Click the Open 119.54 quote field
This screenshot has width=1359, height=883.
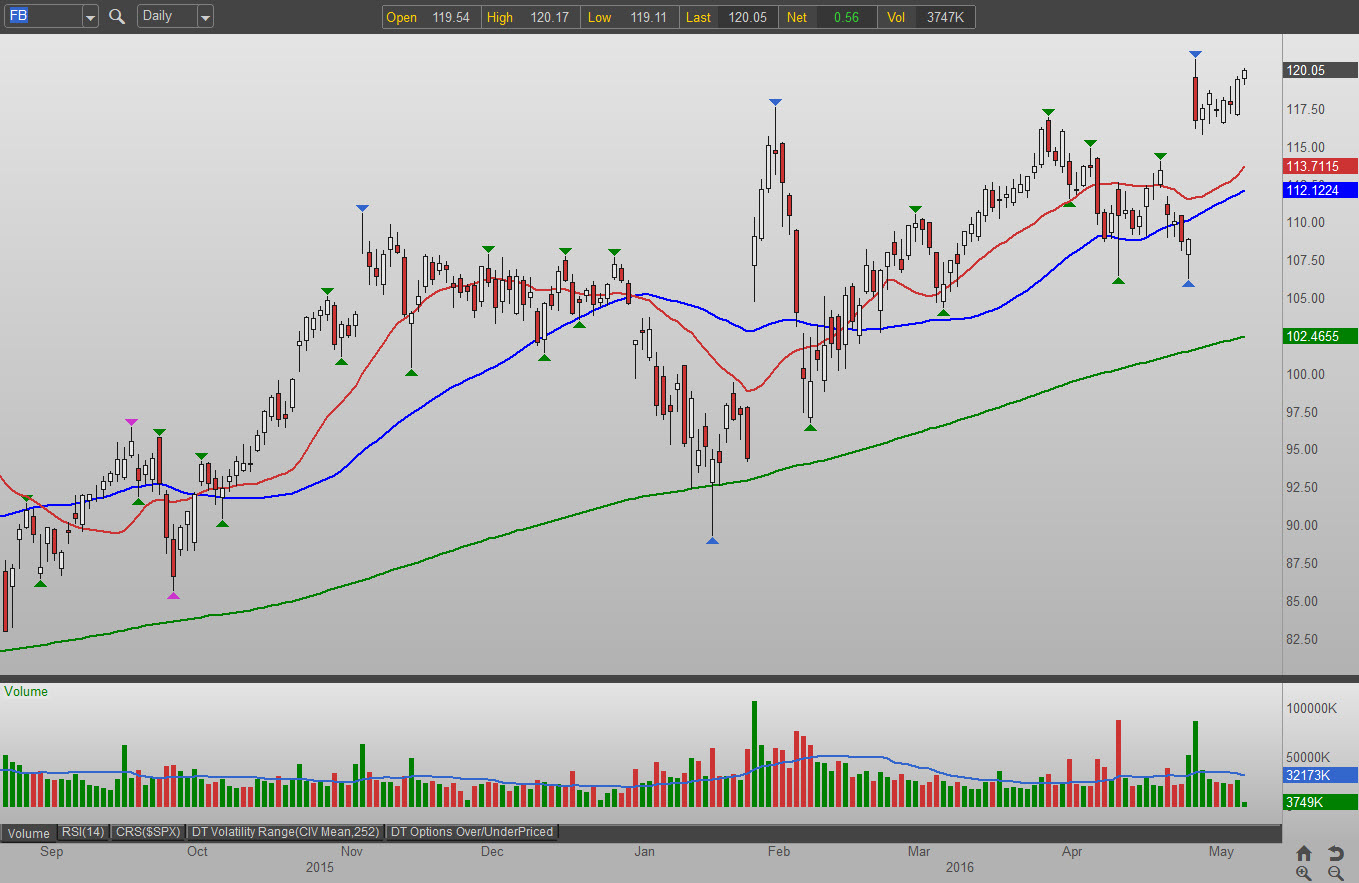431,17
